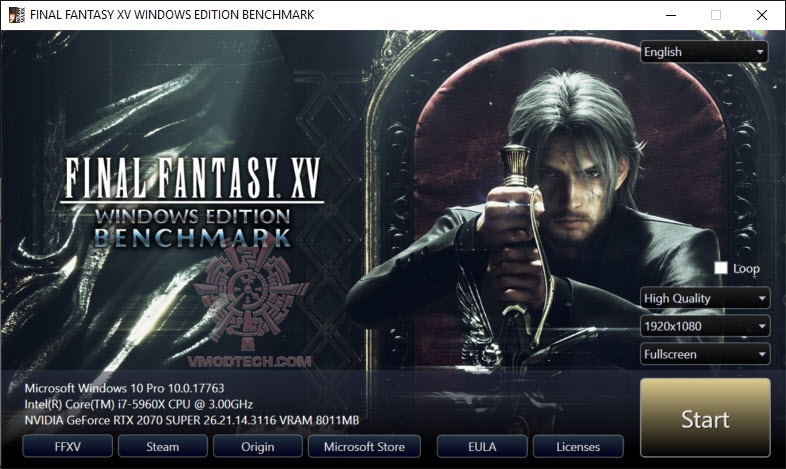Click the Start benchmark button
Viewport: 786px width, 469px height.
[x=705, y=417]
